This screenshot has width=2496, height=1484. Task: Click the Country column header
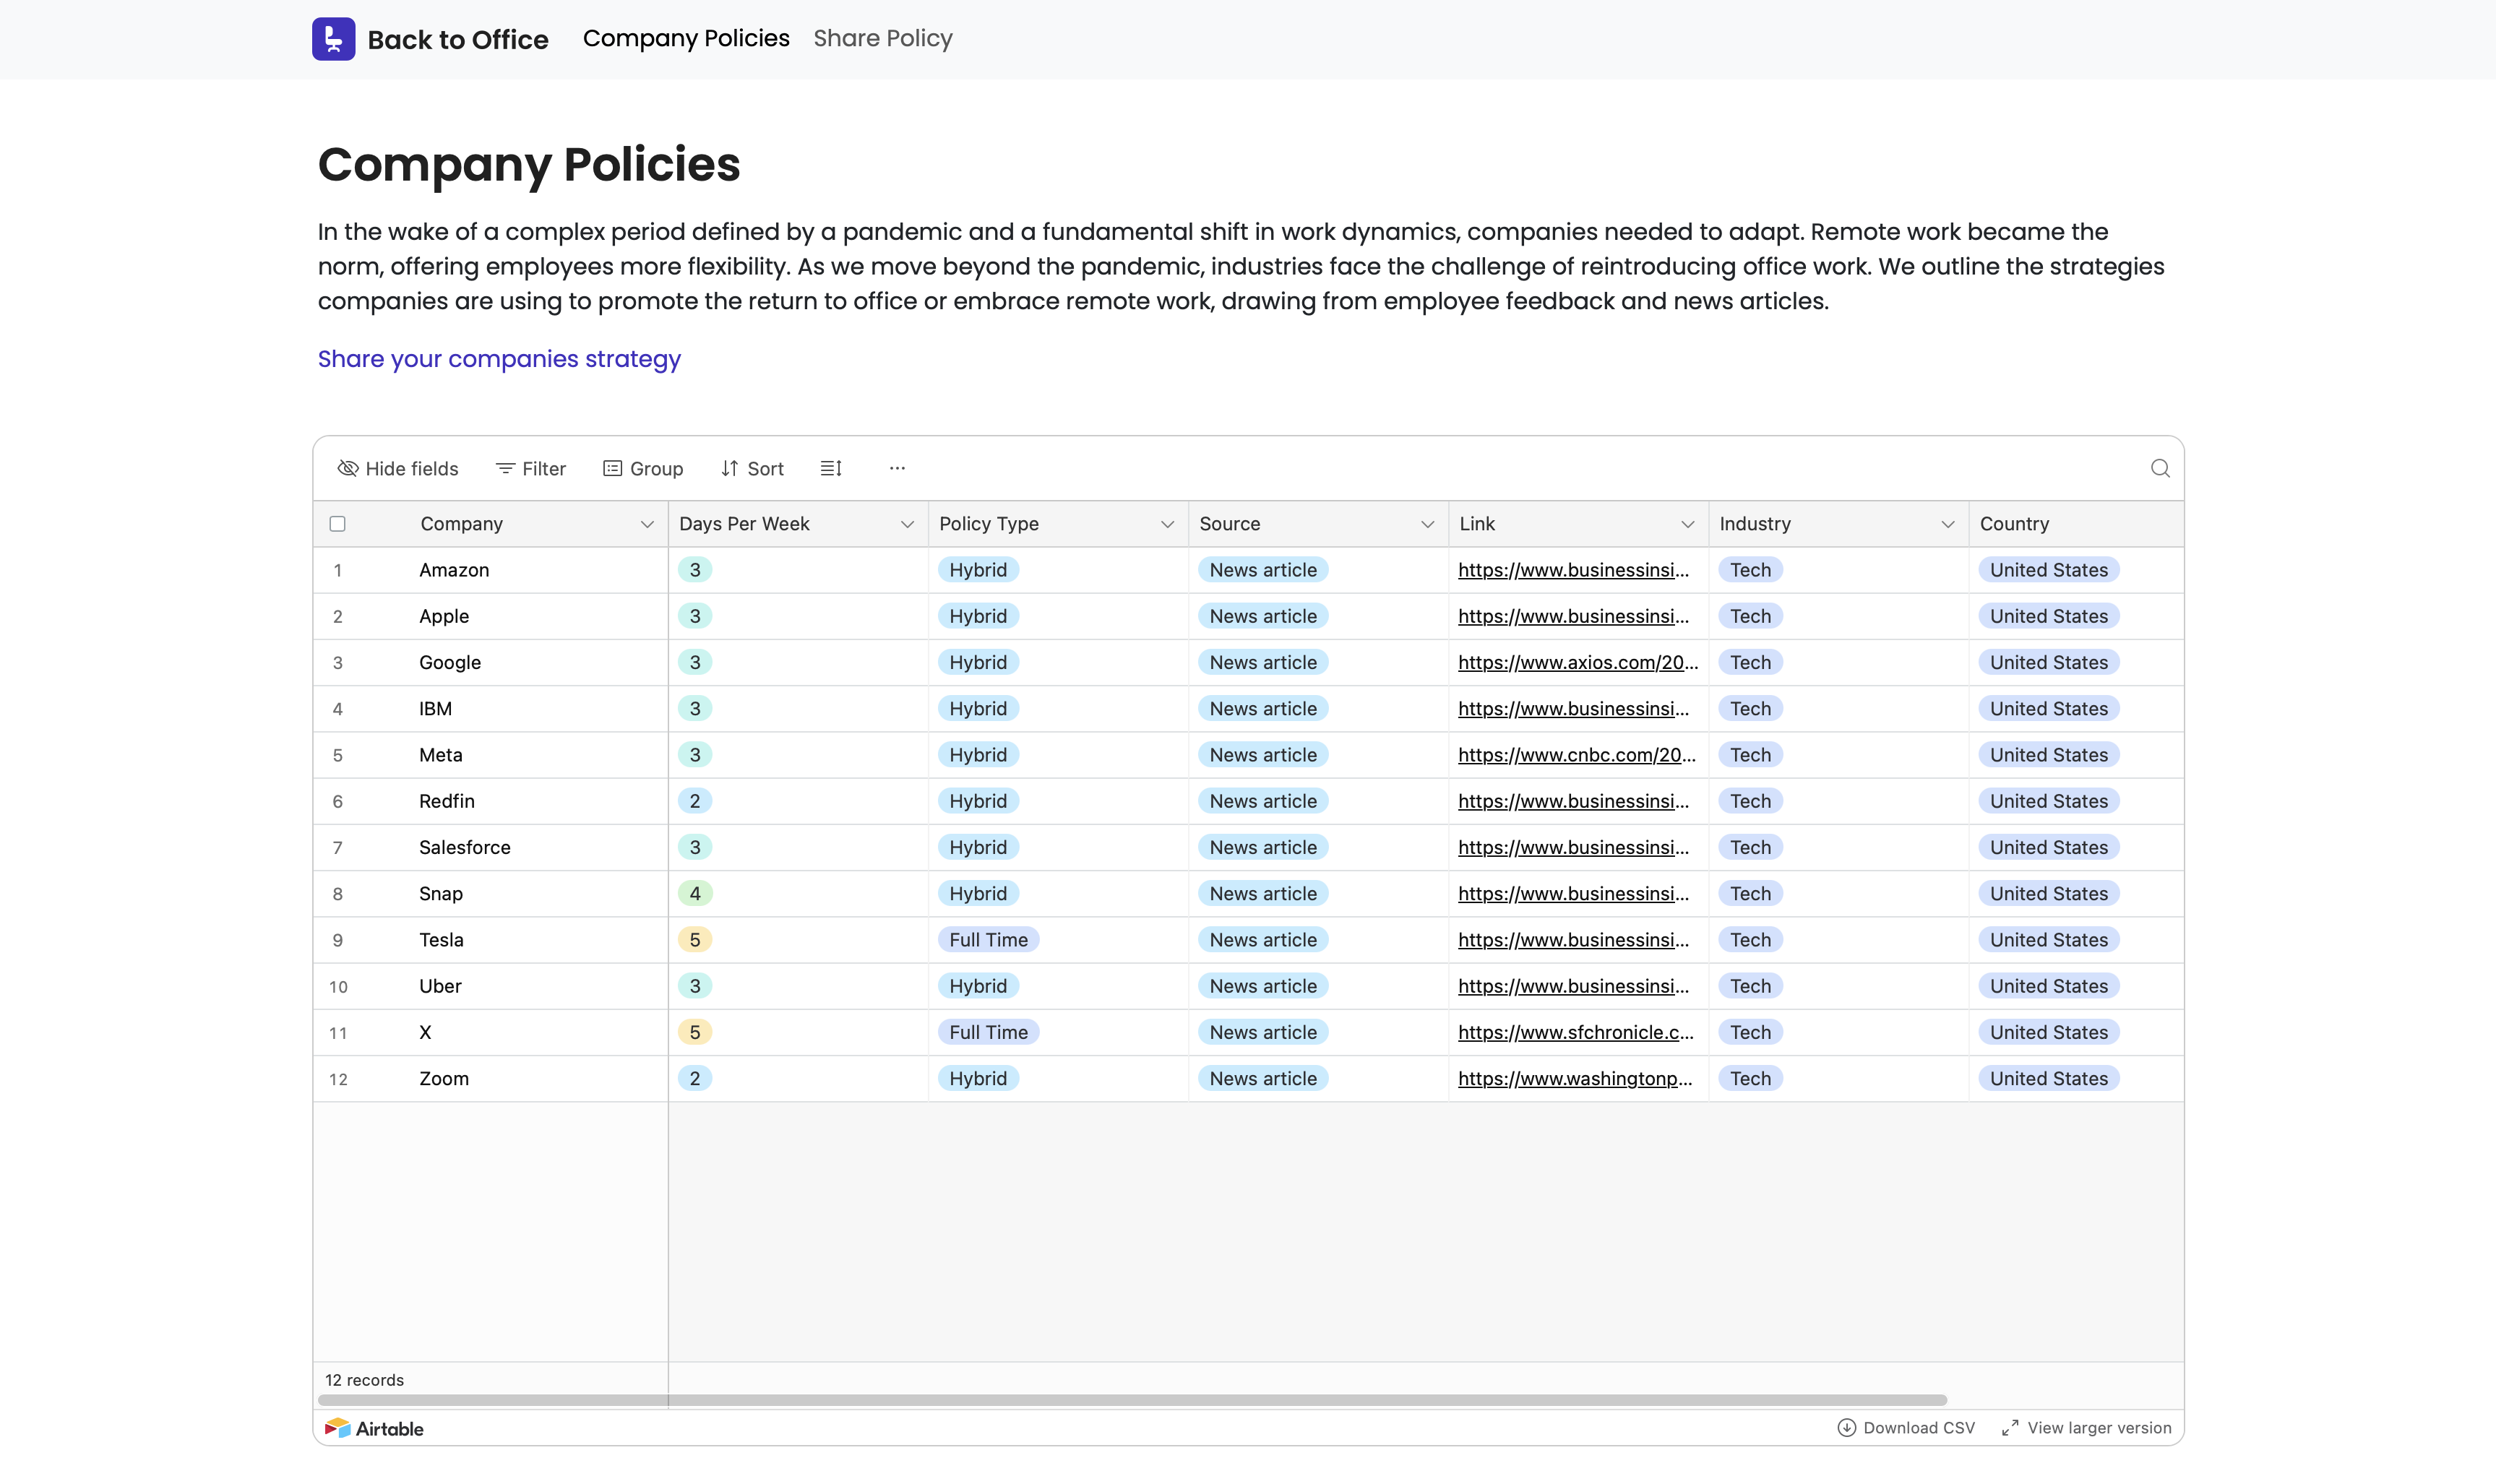coord(2076,524)
